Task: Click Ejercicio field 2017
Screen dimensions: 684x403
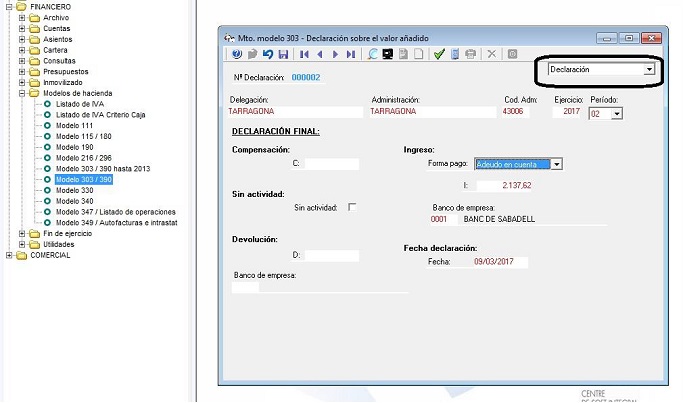Action: tap(567, 112)
